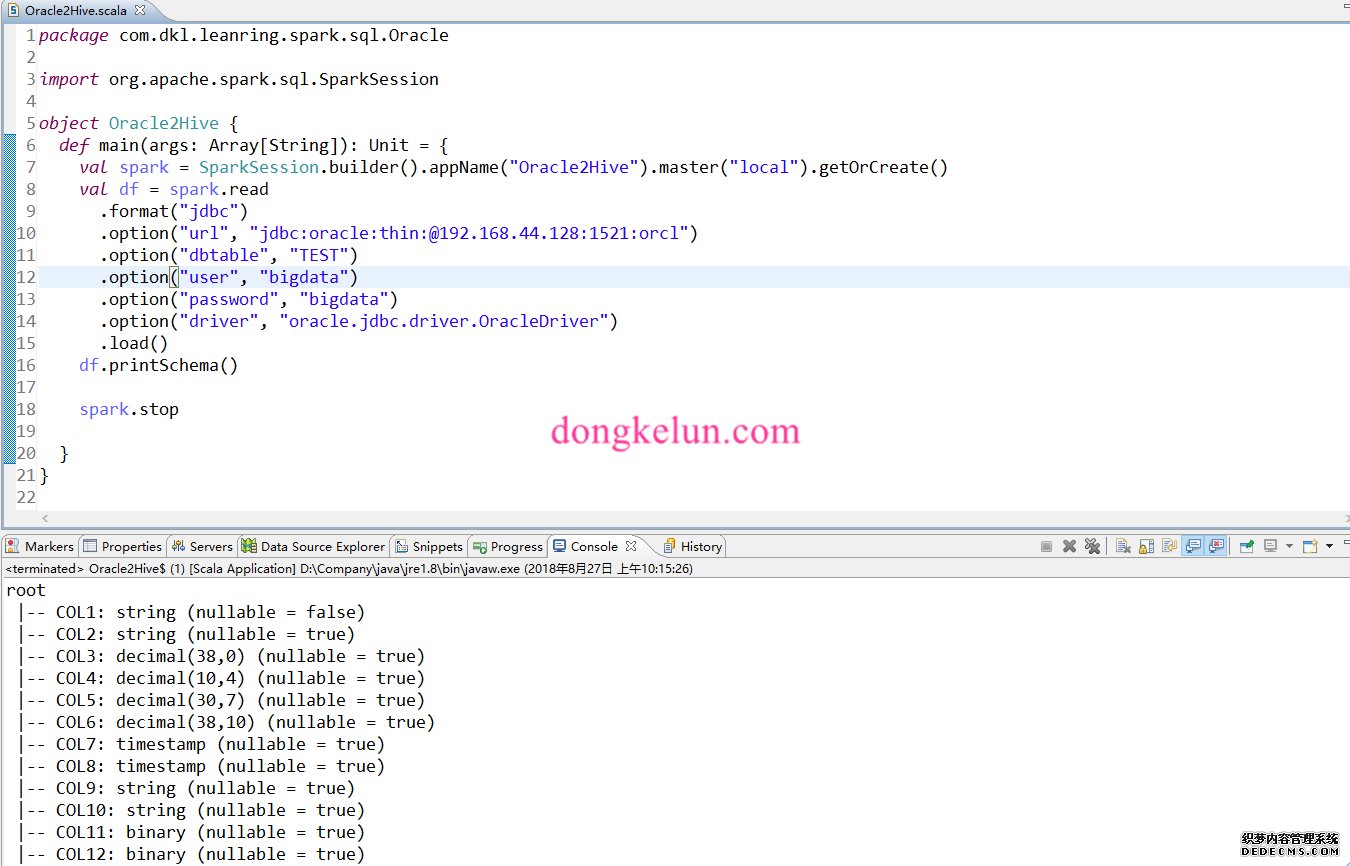1350x866 pixels.
Task: Click the Open Console icon
Action: (x=1310, y=546)
